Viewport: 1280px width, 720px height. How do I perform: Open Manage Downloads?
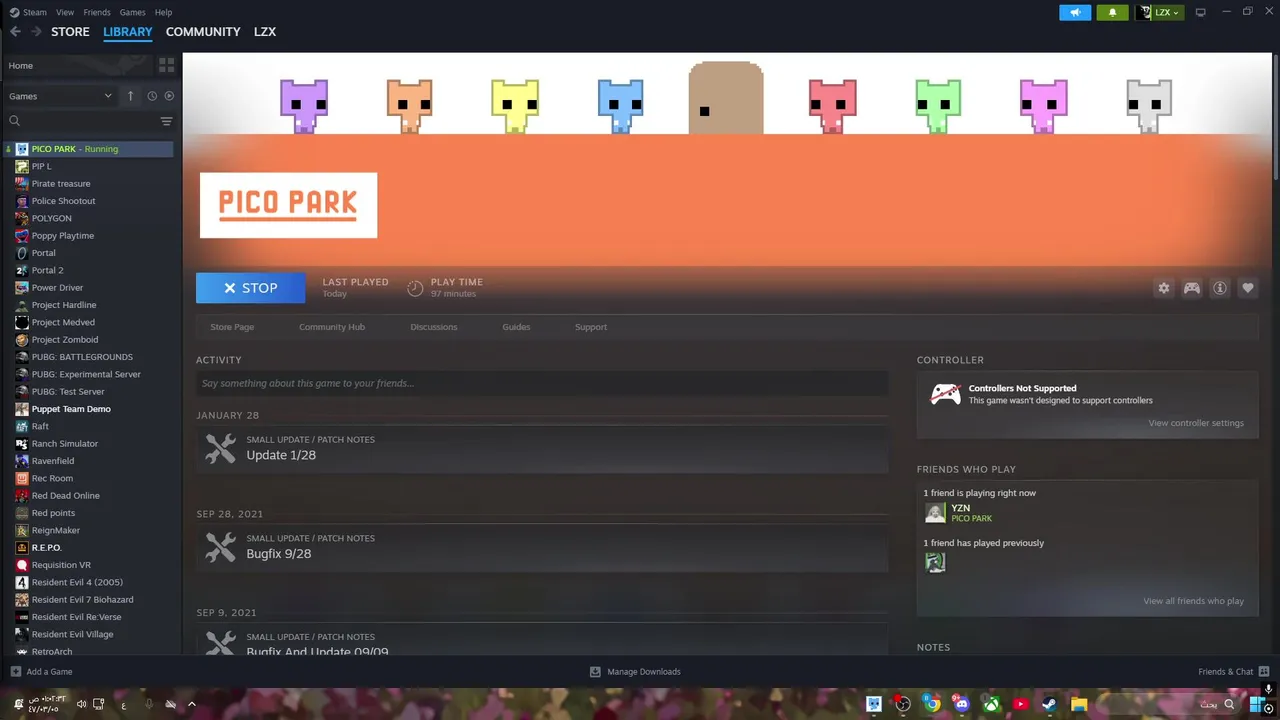635,672
